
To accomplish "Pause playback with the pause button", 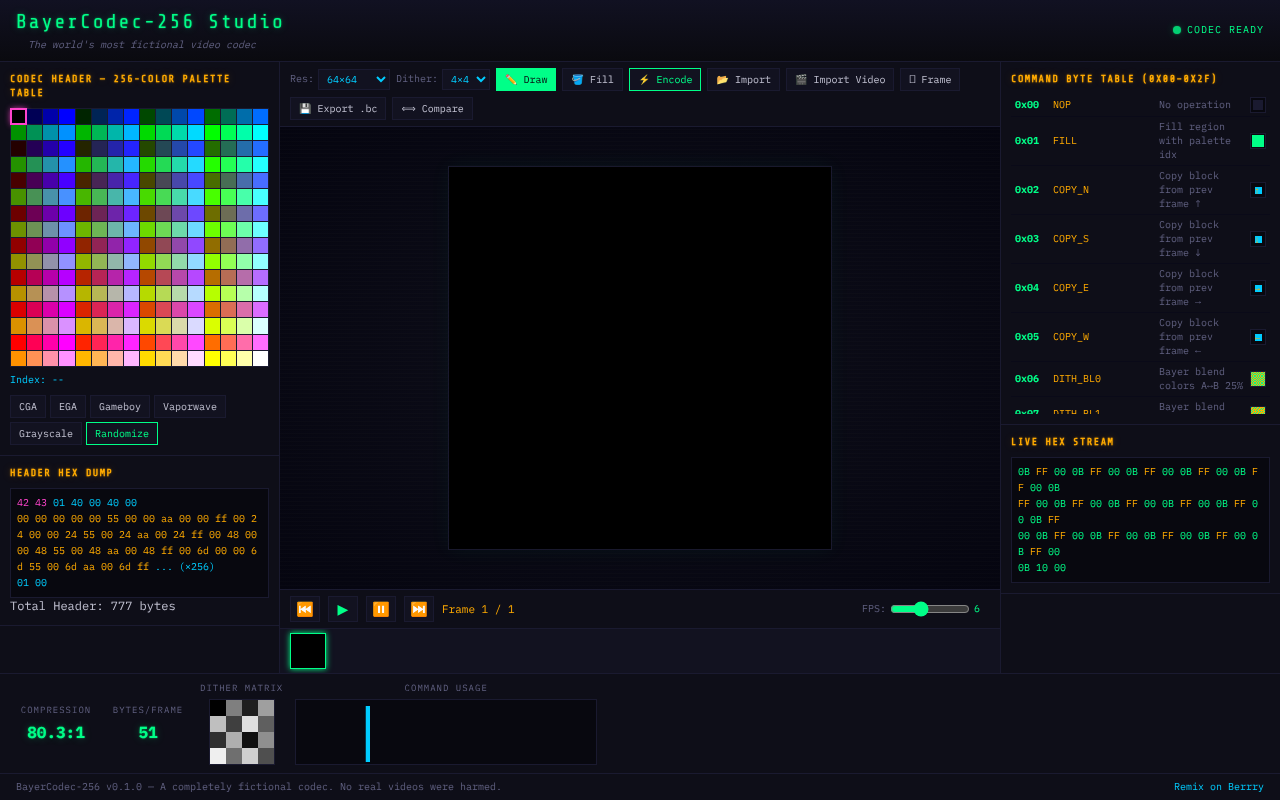I will [x=381, y=609].
